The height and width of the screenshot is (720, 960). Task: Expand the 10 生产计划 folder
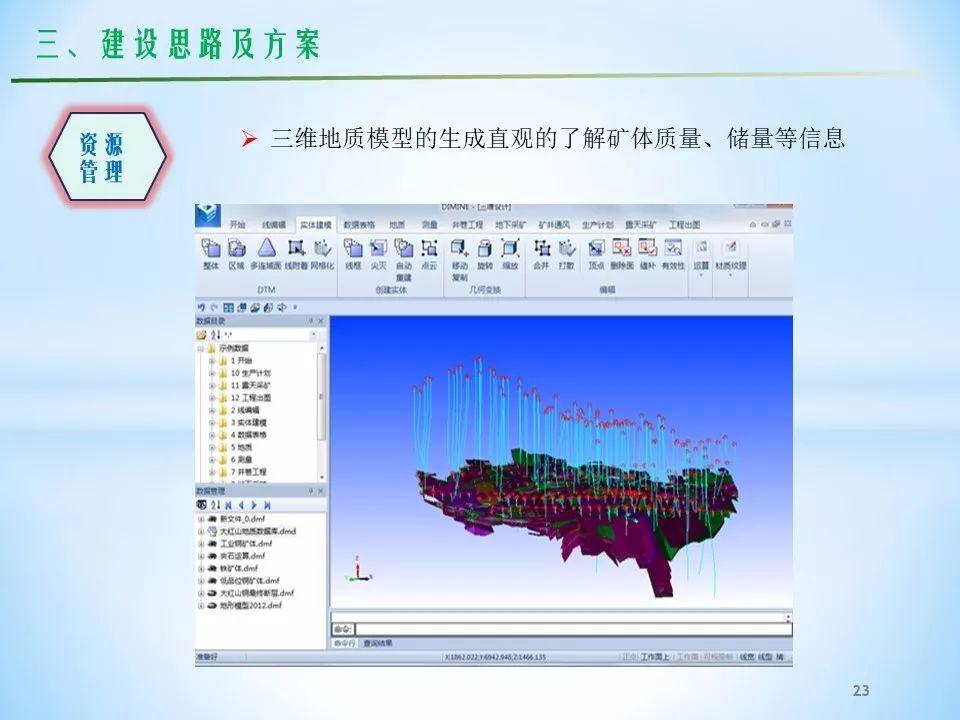tap(212, 372)
